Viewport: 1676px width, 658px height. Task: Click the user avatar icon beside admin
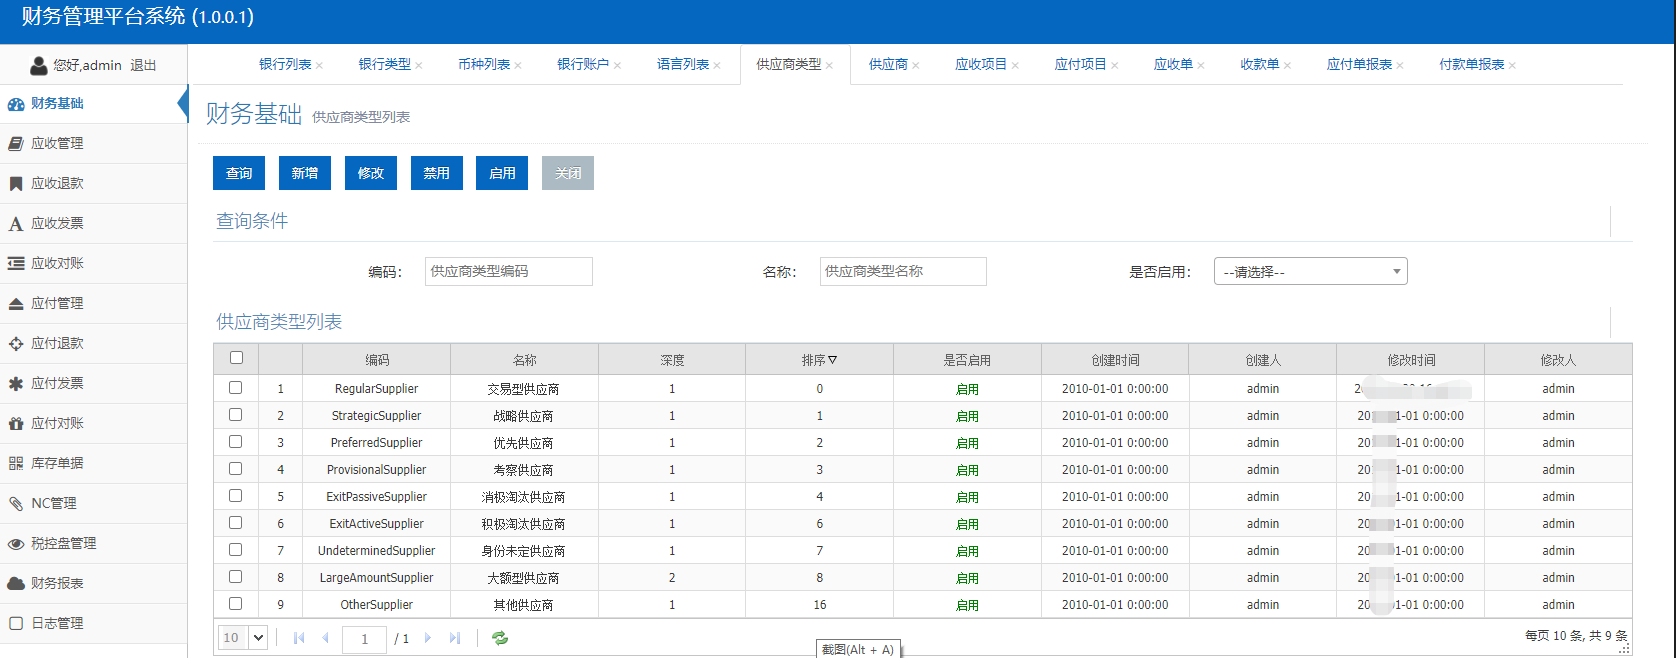39,66
